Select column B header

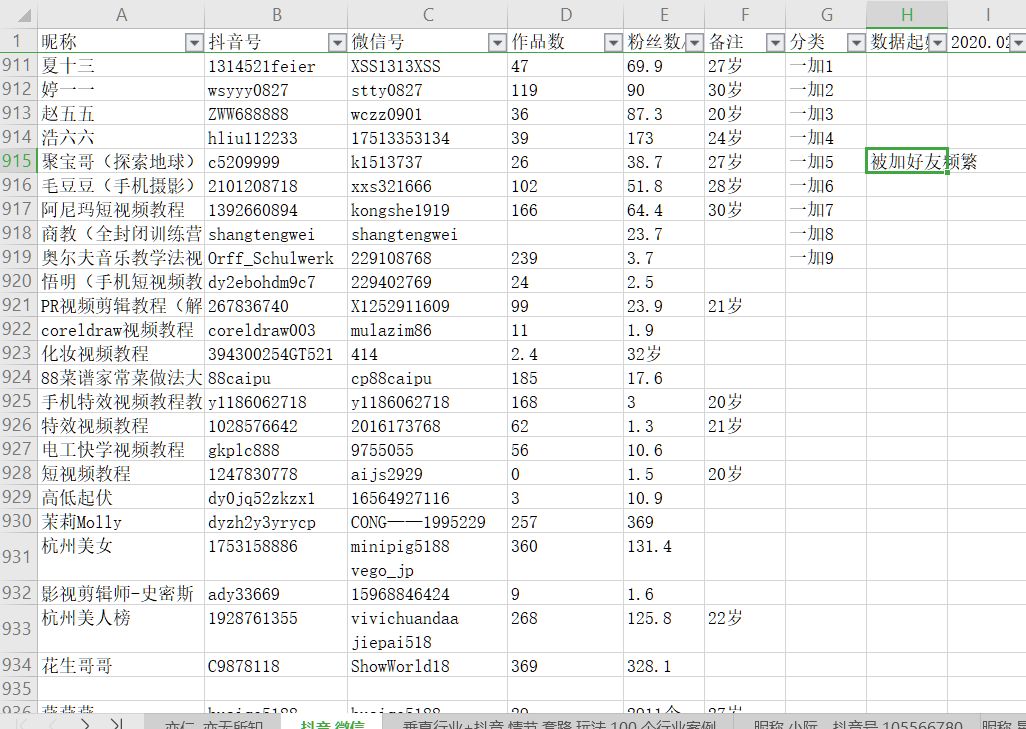click(x=276, y=14)
